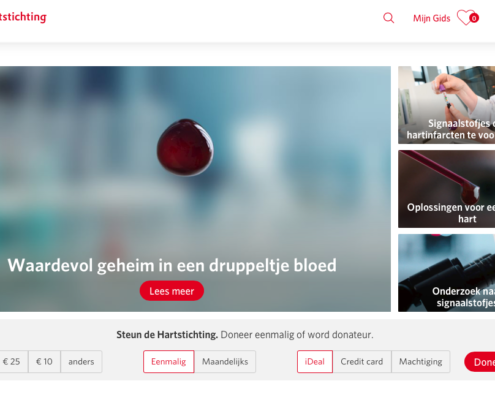The height and width of the screenshot is (400, 495).
Task: Select Eenmalig donation frequency
Action: (169, 362)
